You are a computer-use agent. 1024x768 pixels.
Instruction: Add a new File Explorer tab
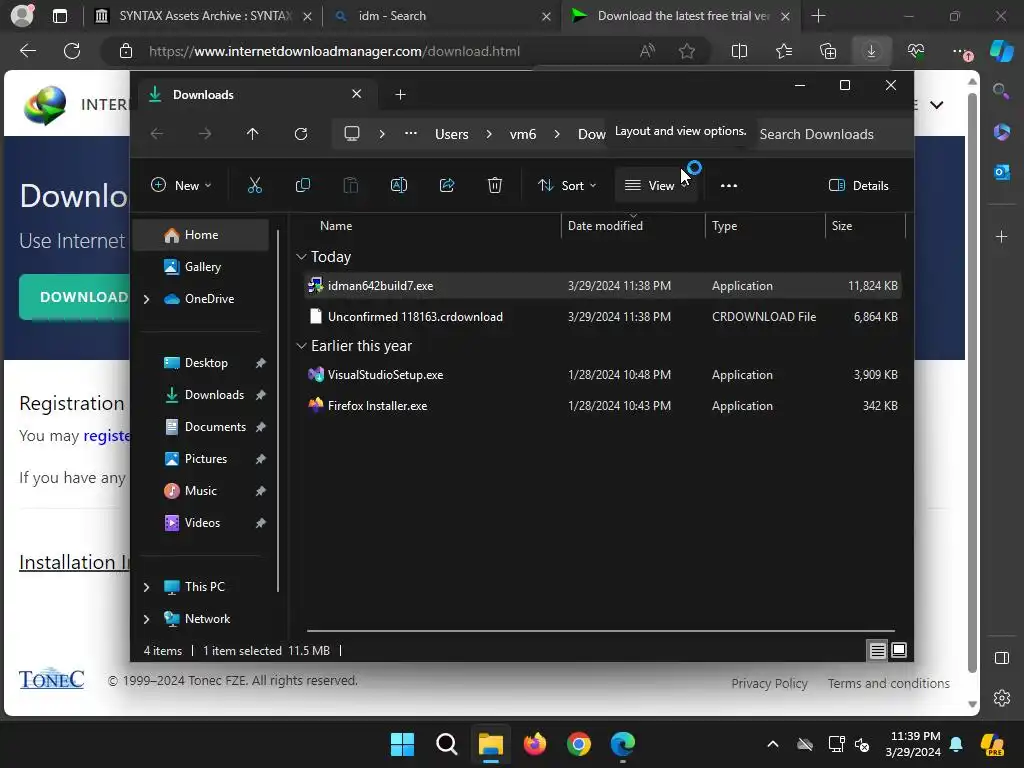(x=400, y=95)
